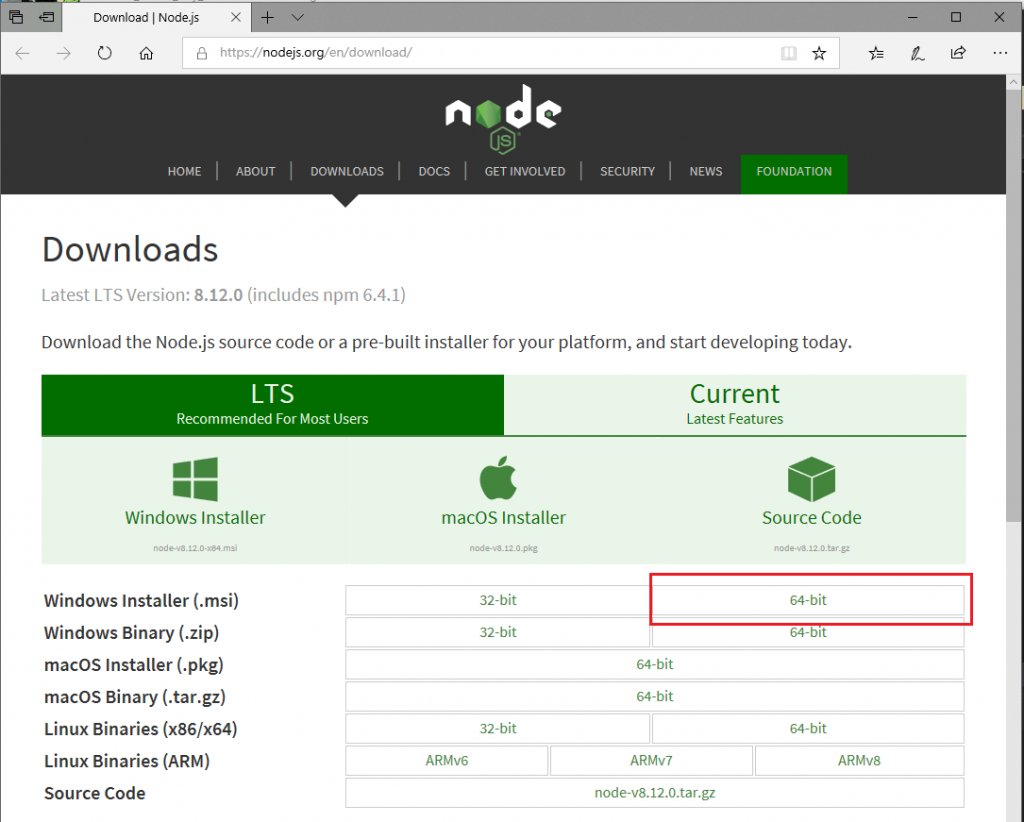The height and width of the screenshot is (822, 1024).
Task: Open SECURITY in site navigation
Action: [628, 172]
